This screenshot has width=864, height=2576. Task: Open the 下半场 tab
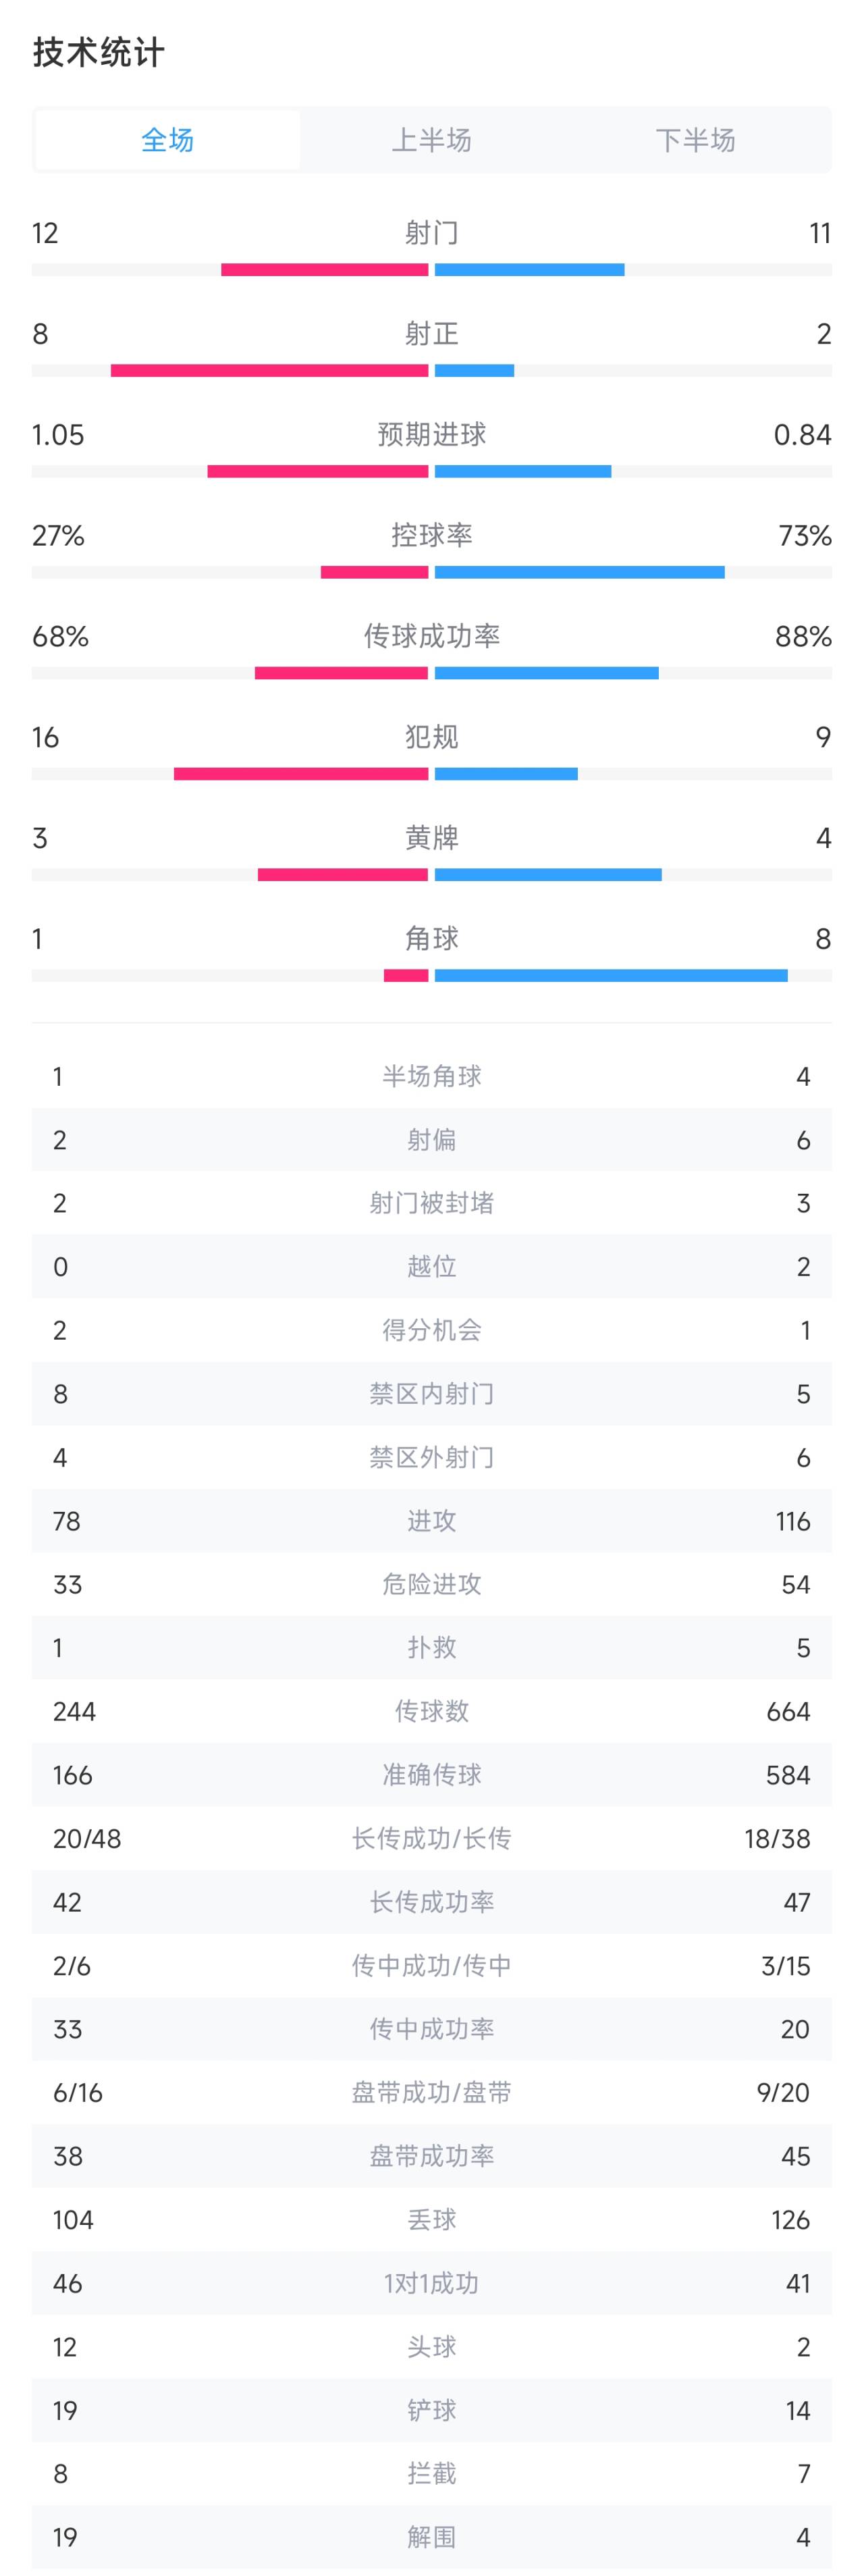tap(695, 140)
